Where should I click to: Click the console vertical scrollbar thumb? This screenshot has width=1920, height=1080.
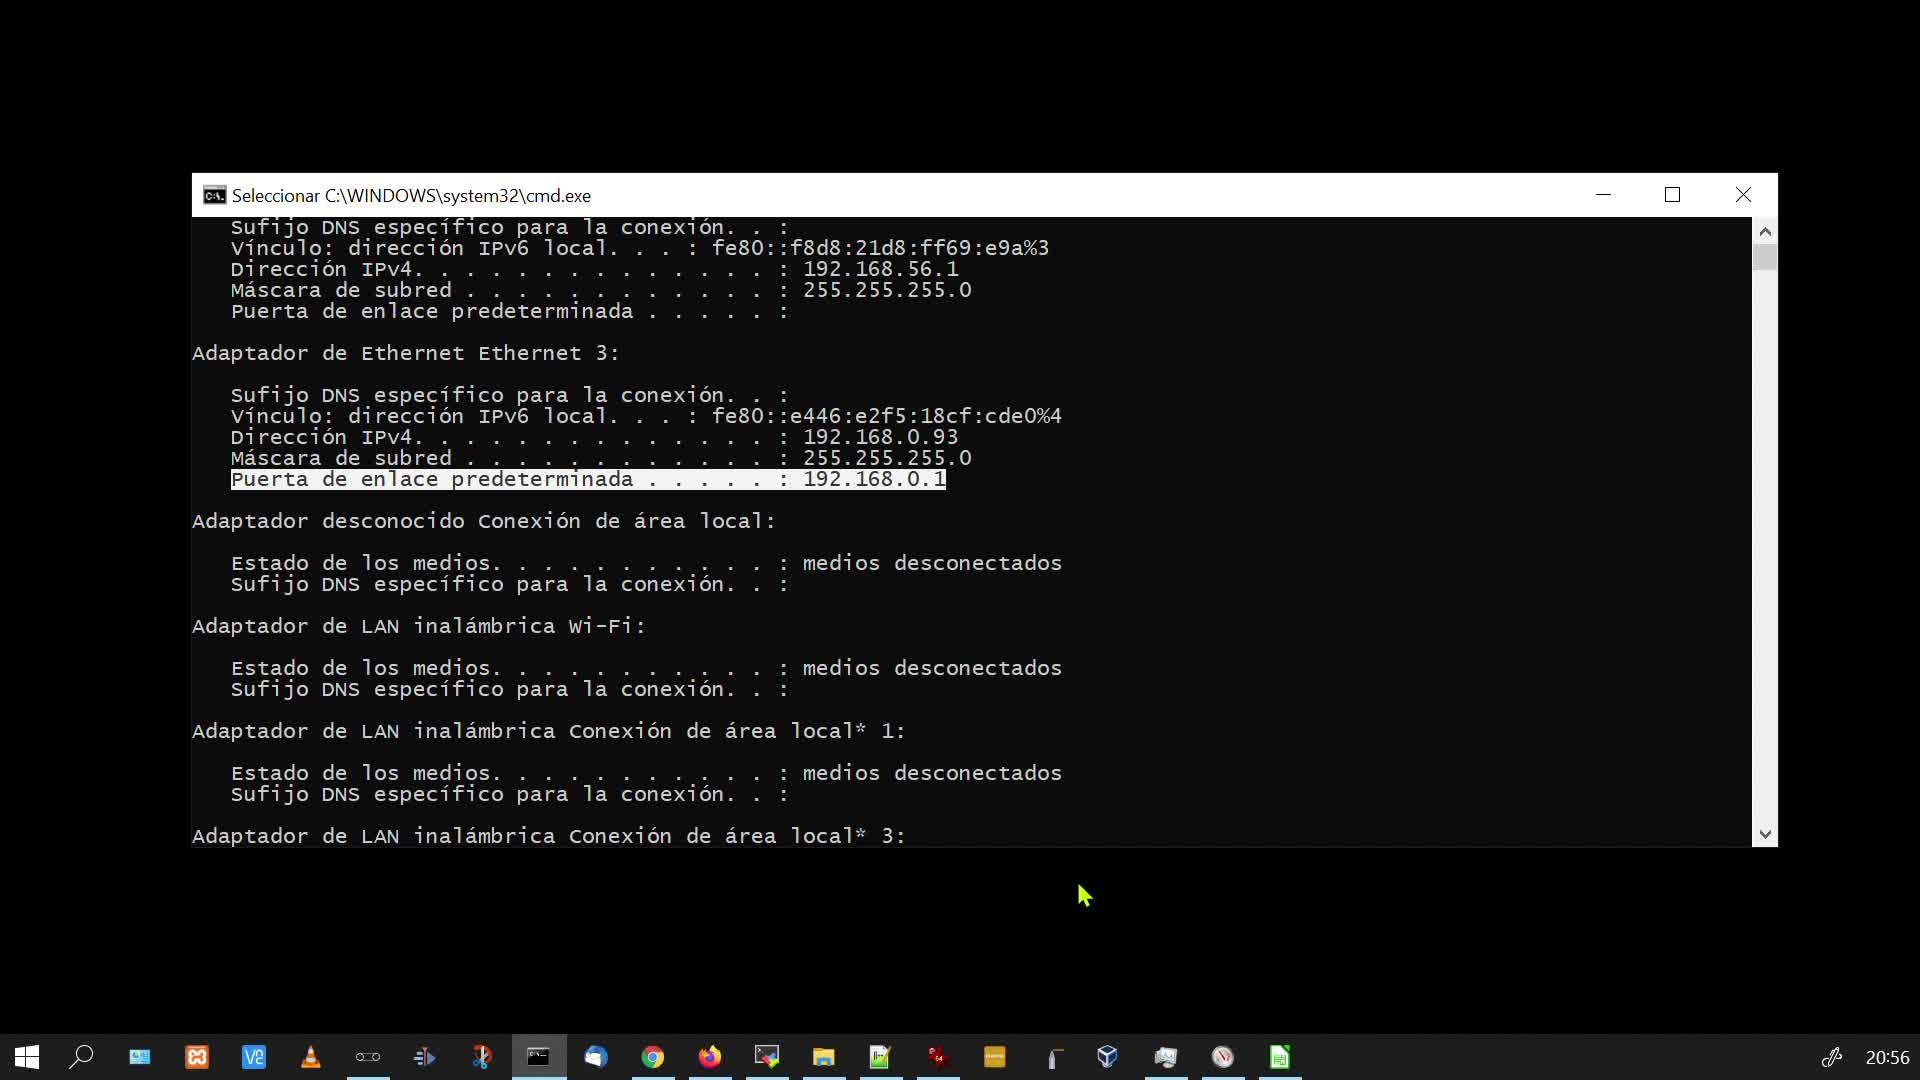[x=1765, y=257]
